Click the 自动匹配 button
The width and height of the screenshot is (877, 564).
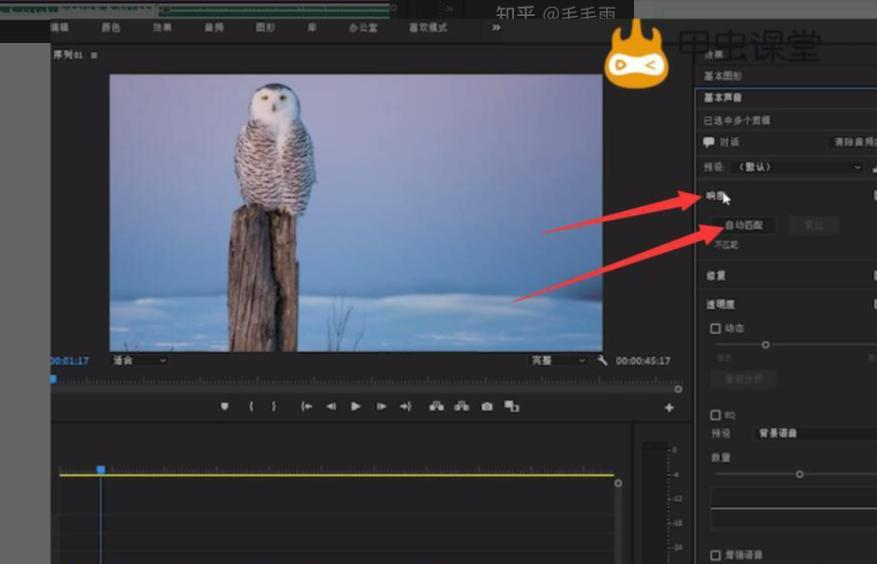743,225
